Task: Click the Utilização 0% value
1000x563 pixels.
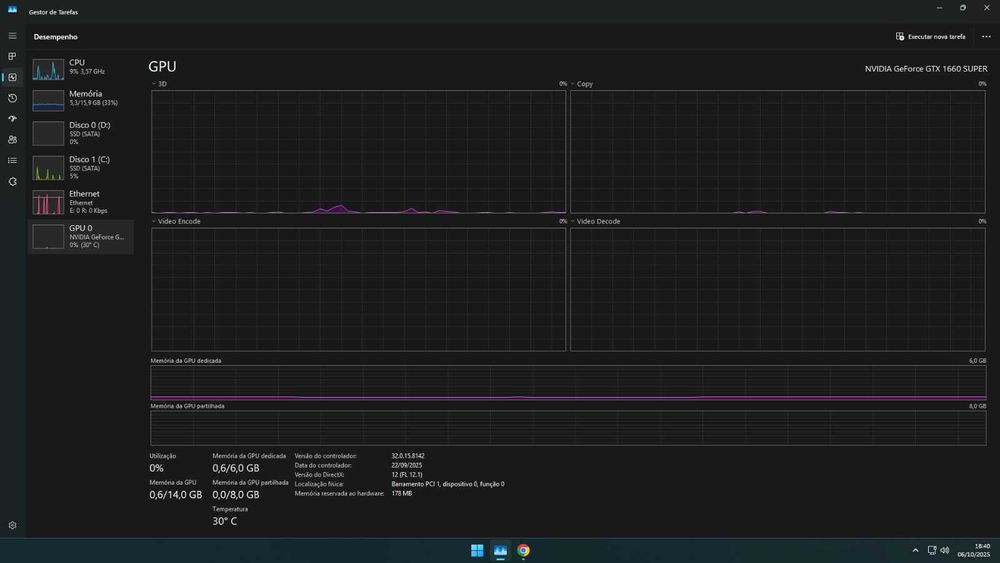Action: pos(156,468)
